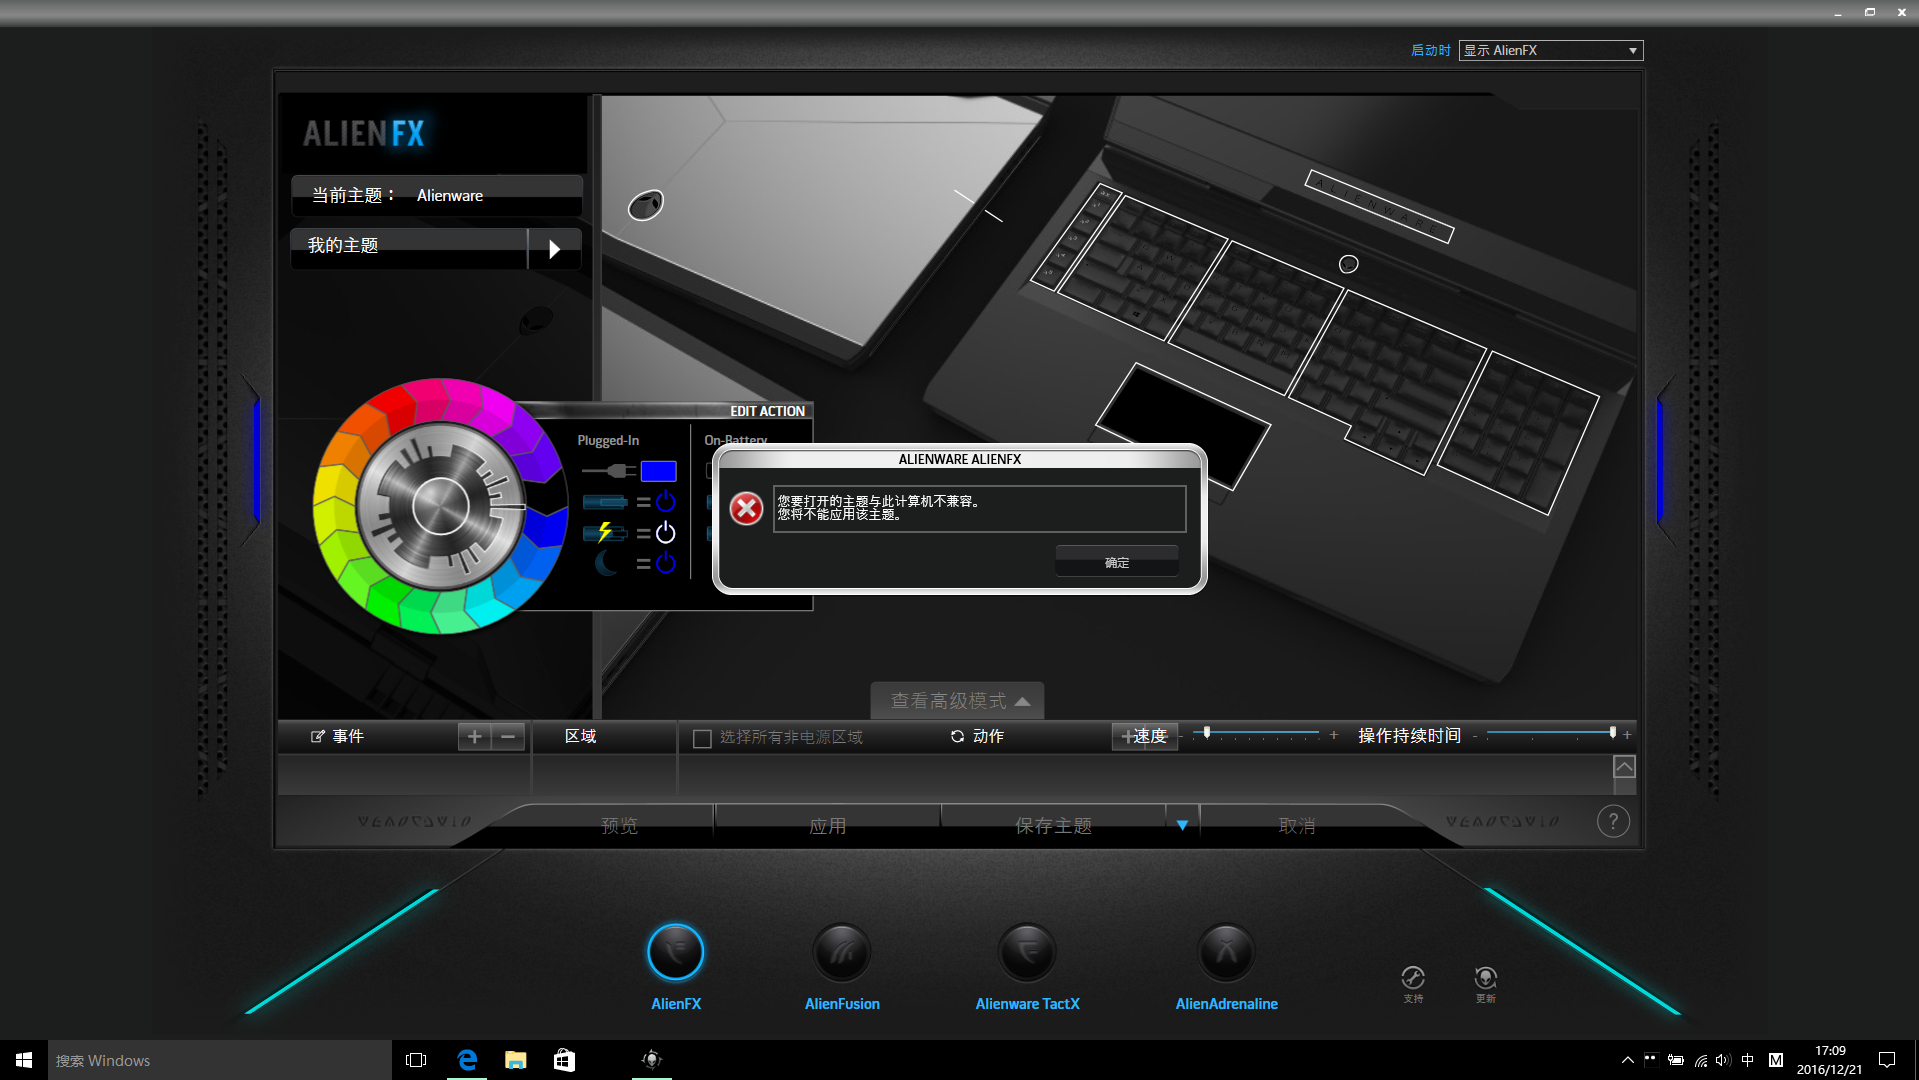This screenshot has height=1080, width=1919.
Task: Open File Explorer from the taskbar
Action: pyautogui.click(x=516, y=1060)
